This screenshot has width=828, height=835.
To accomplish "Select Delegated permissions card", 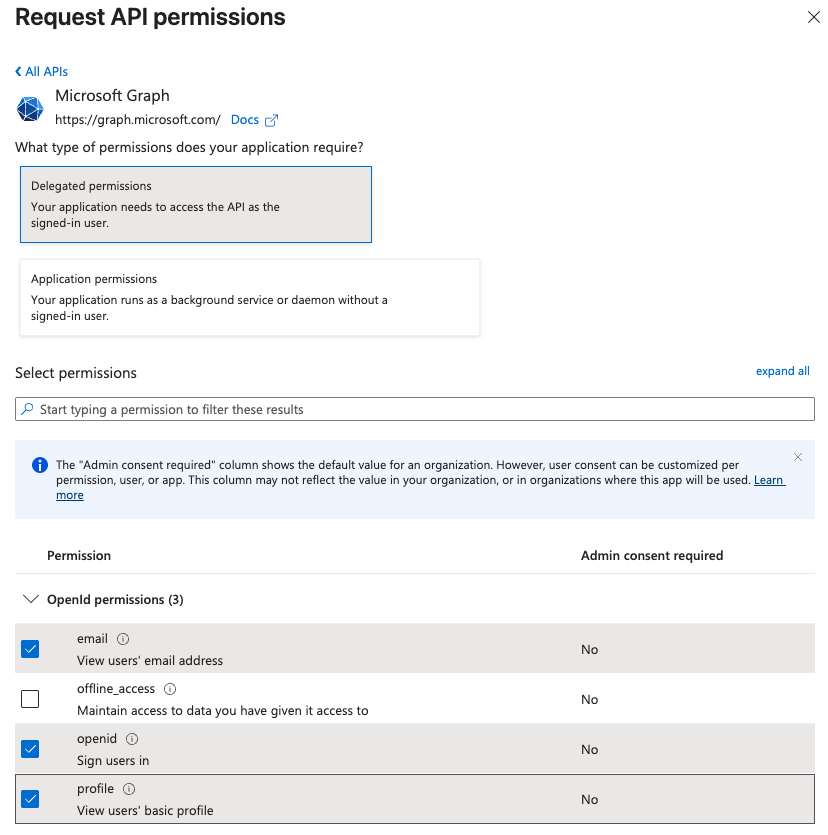I will [x=196, y=204].
